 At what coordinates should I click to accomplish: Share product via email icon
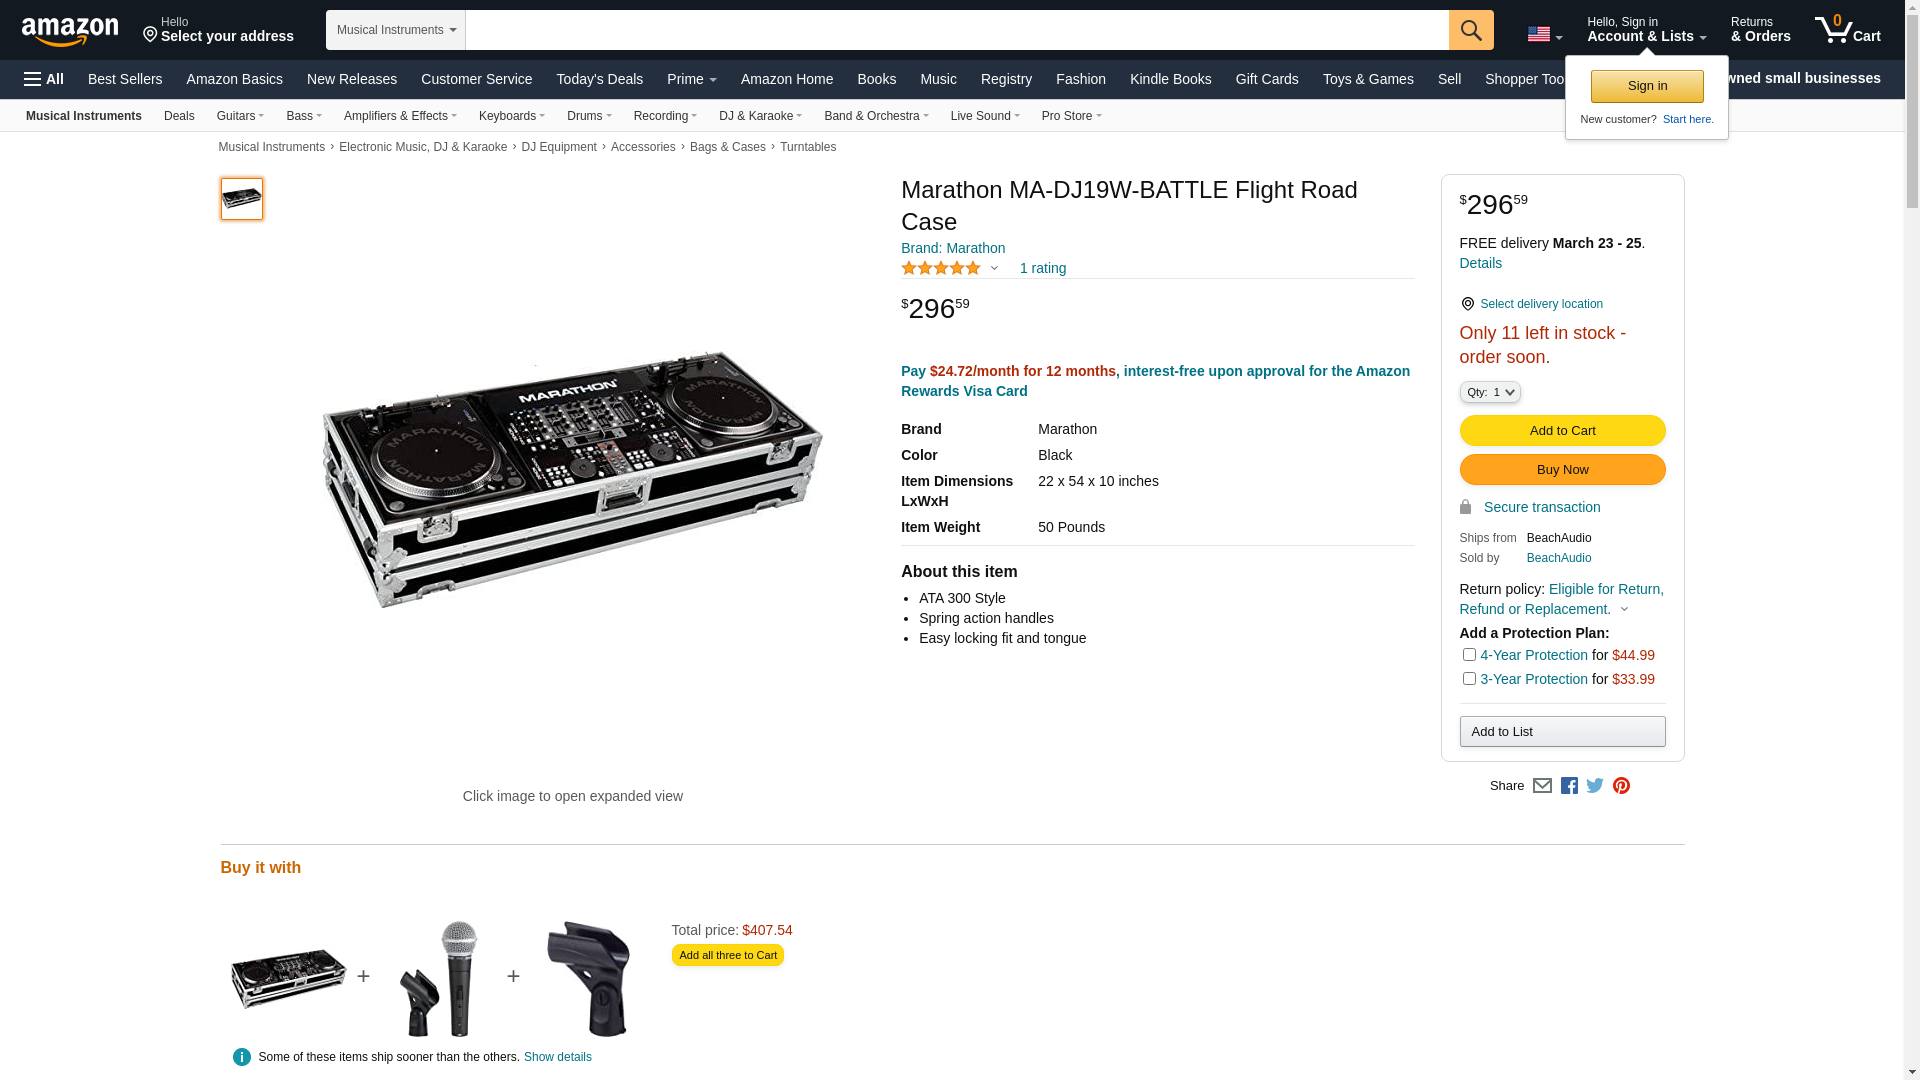coord(1542,786)
